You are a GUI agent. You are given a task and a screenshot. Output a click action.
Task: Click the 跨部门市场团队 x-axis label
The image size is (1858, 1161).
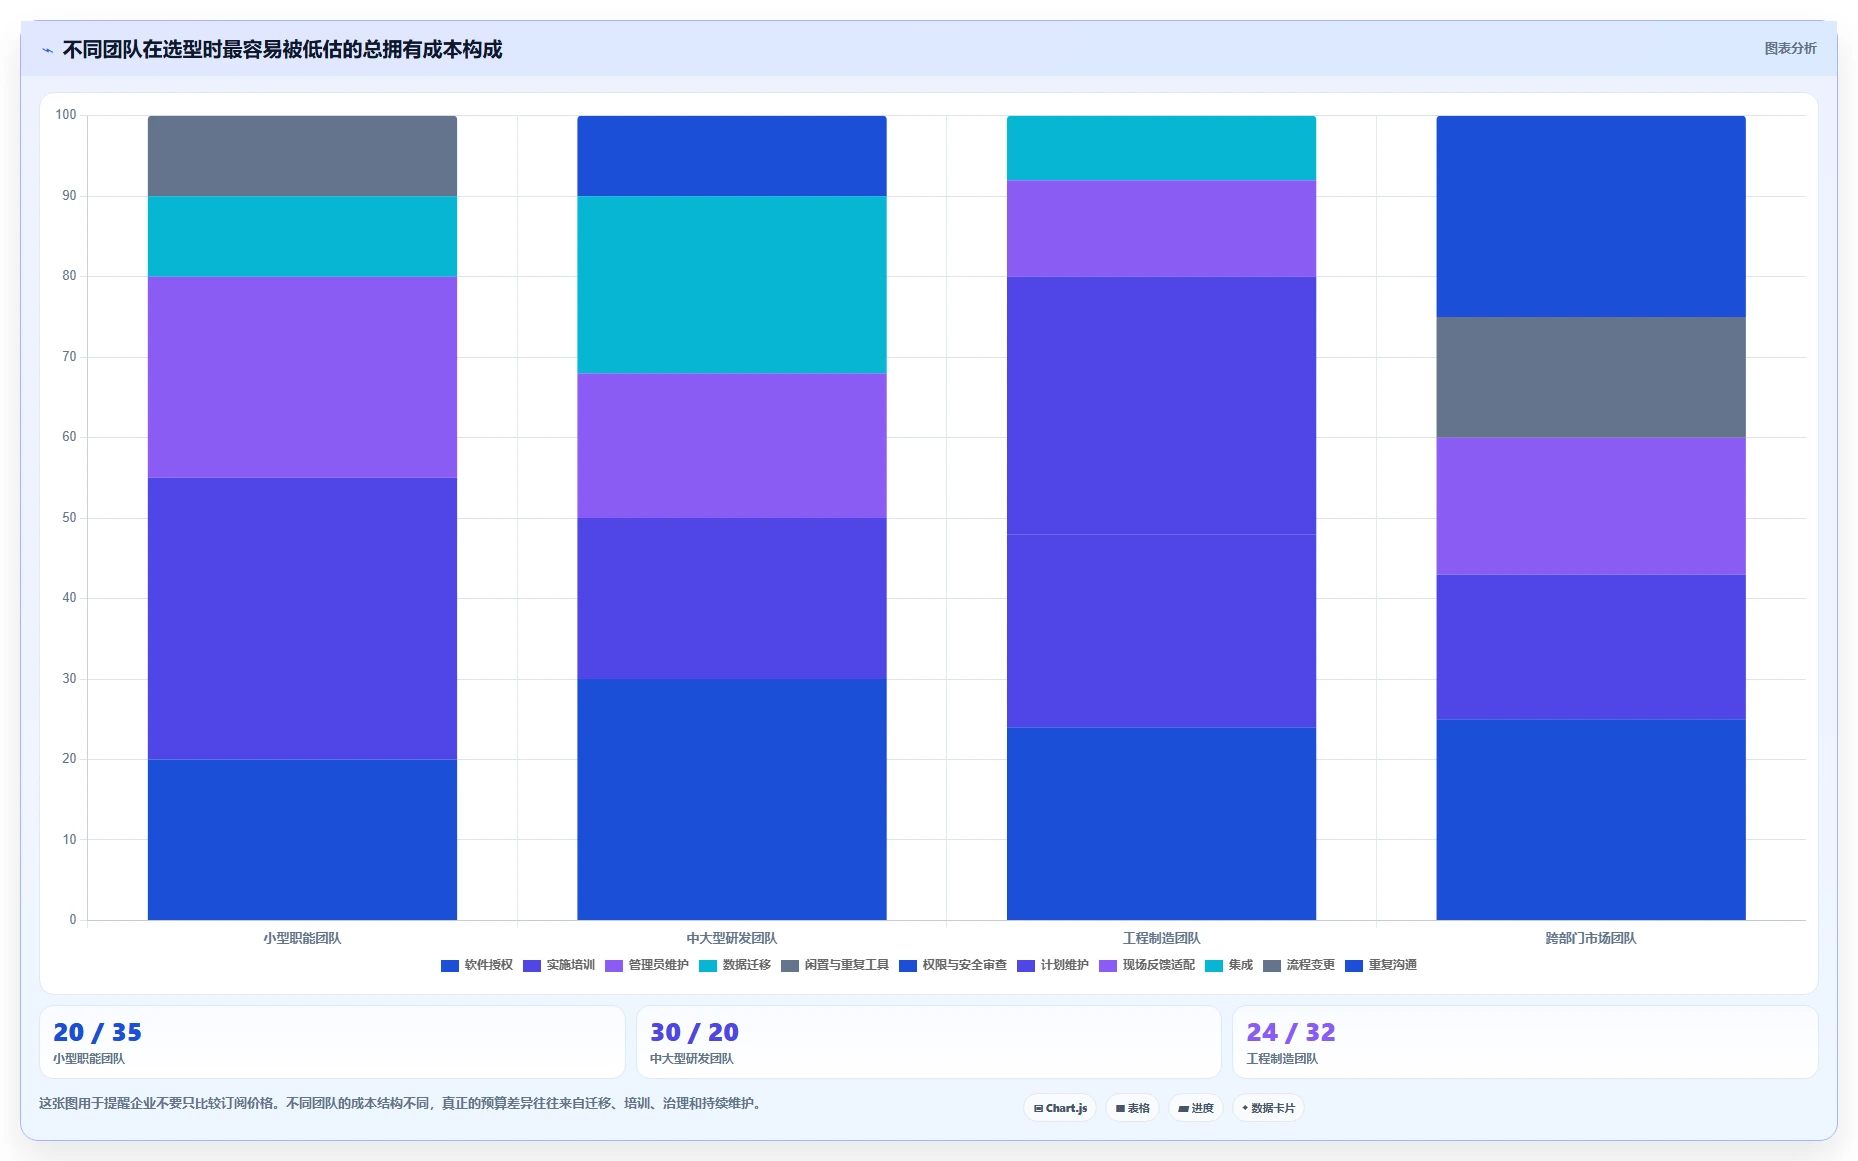point(1591,938)
